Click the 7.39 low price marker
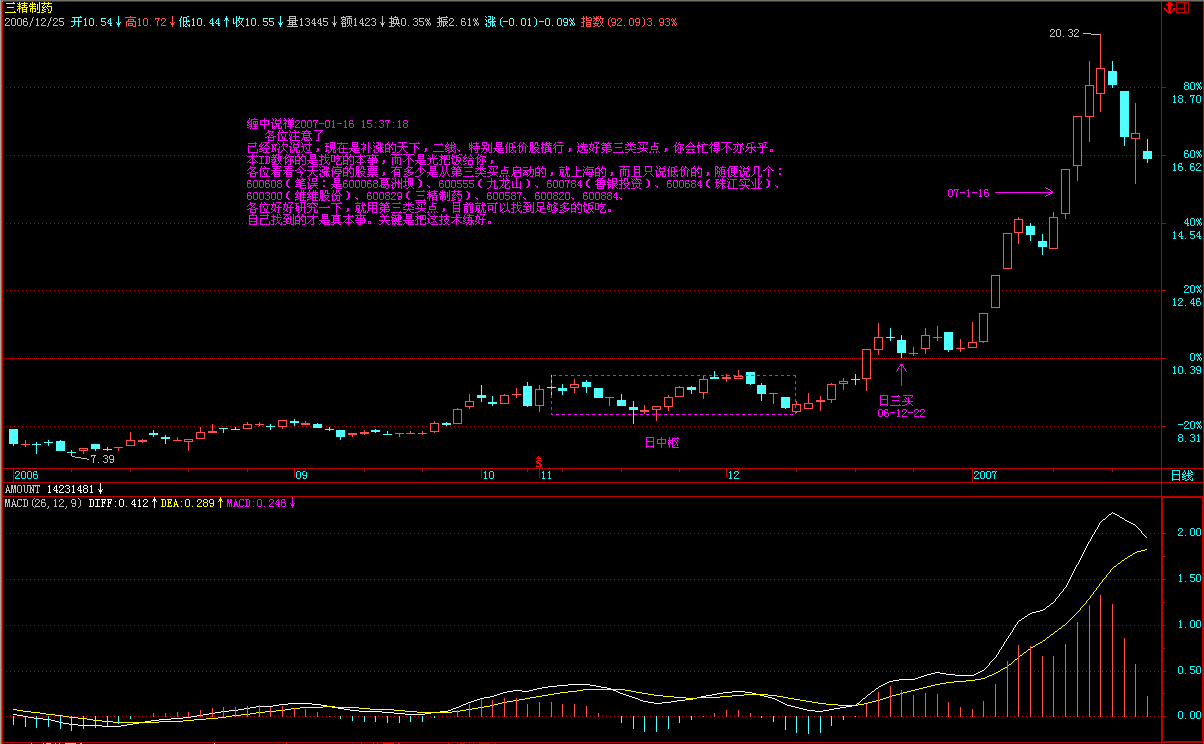The image size is (1204, 744). [102, 458]
